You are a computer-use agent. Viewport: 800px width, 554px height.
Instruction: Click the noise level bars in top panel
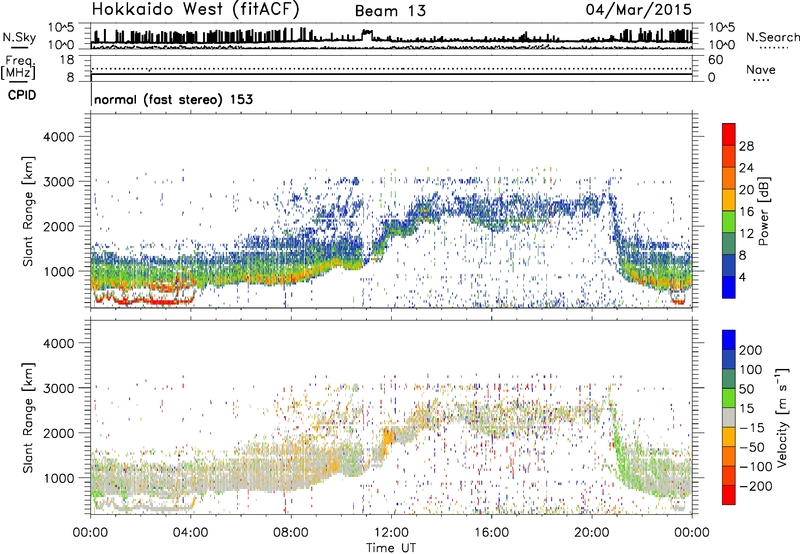(x=391, y=36)
